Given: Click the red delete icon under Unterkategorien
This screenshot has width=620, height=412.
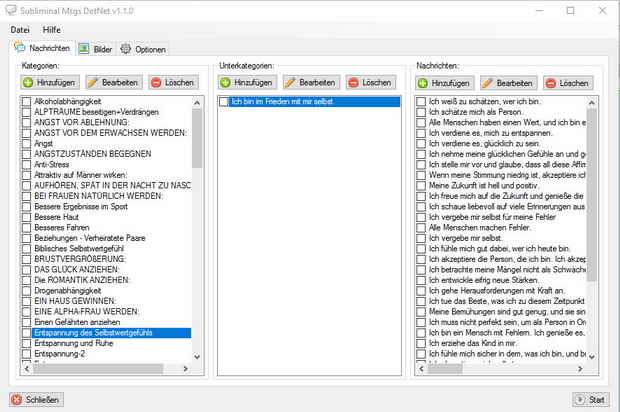Looking at the screenshot, I should (353, 83).
